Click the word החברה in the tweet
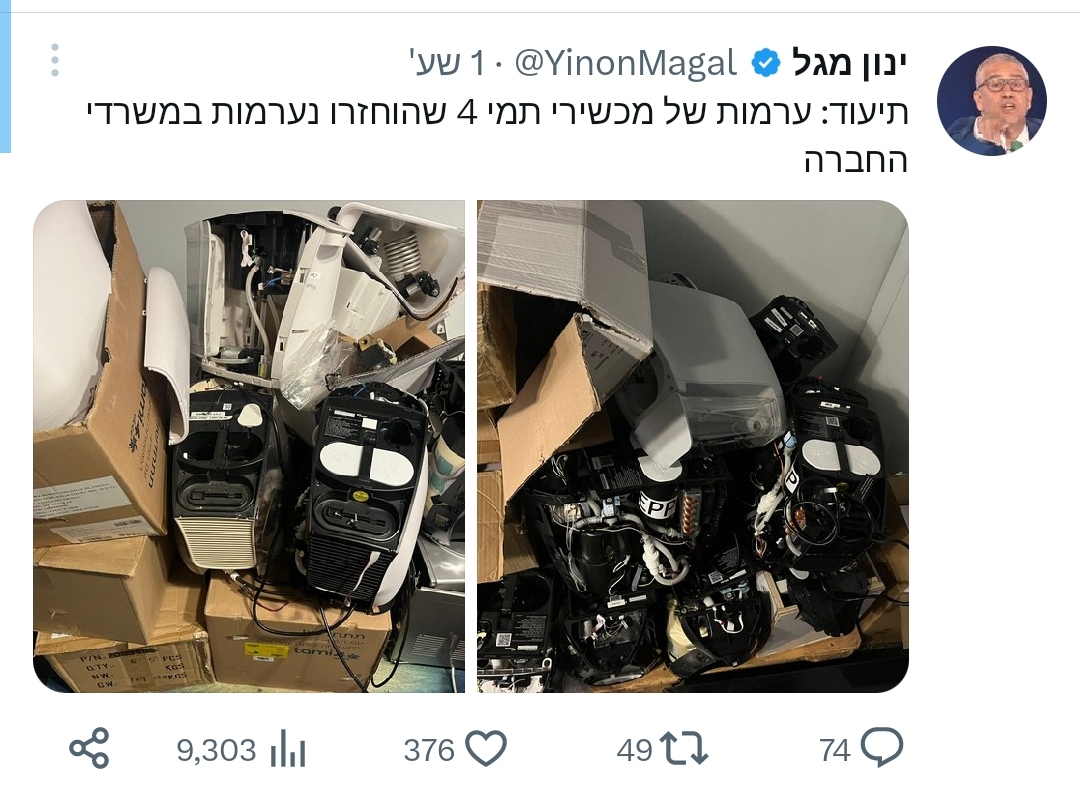1080x793 pixels. [856, 160]
